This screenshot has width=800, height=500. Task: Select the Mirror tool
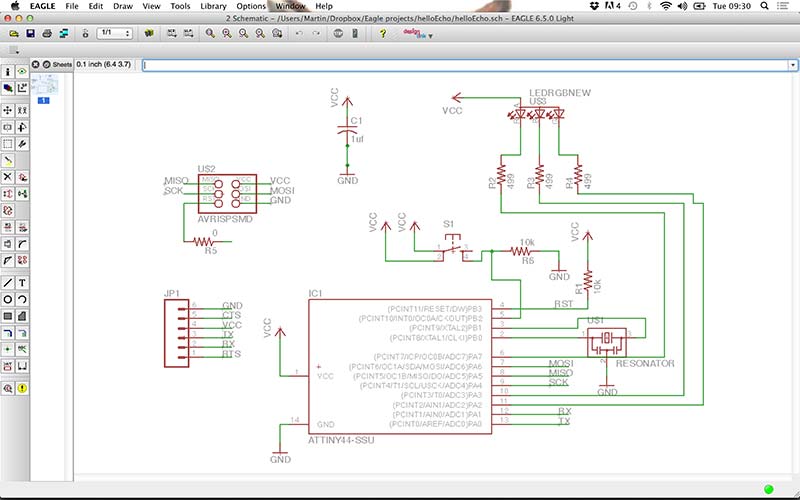point(8,127)
